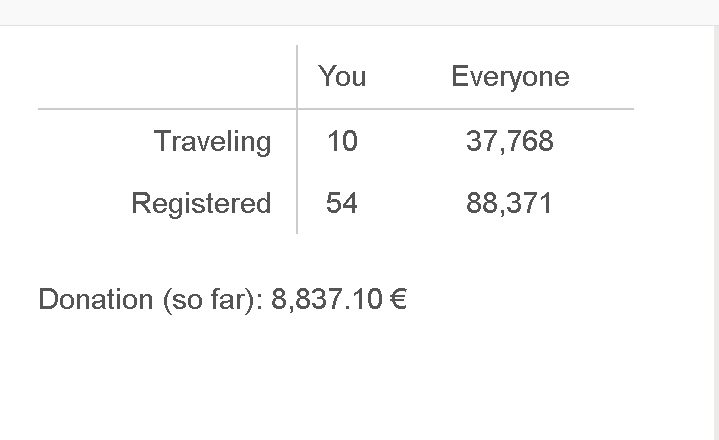This screenshot has height=440, width=719.
Task: Click the donation amount 8,837.10
Action: (x=327, y=299)
